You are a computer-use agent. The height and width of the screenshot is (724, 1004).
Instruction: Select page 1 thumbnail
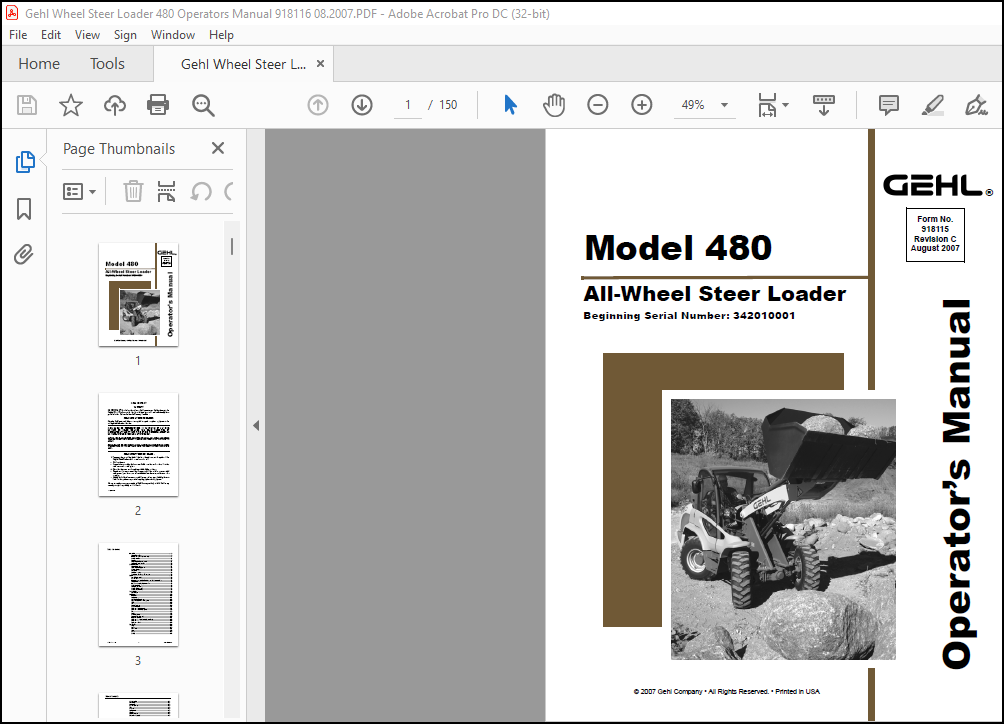(138, 294)
